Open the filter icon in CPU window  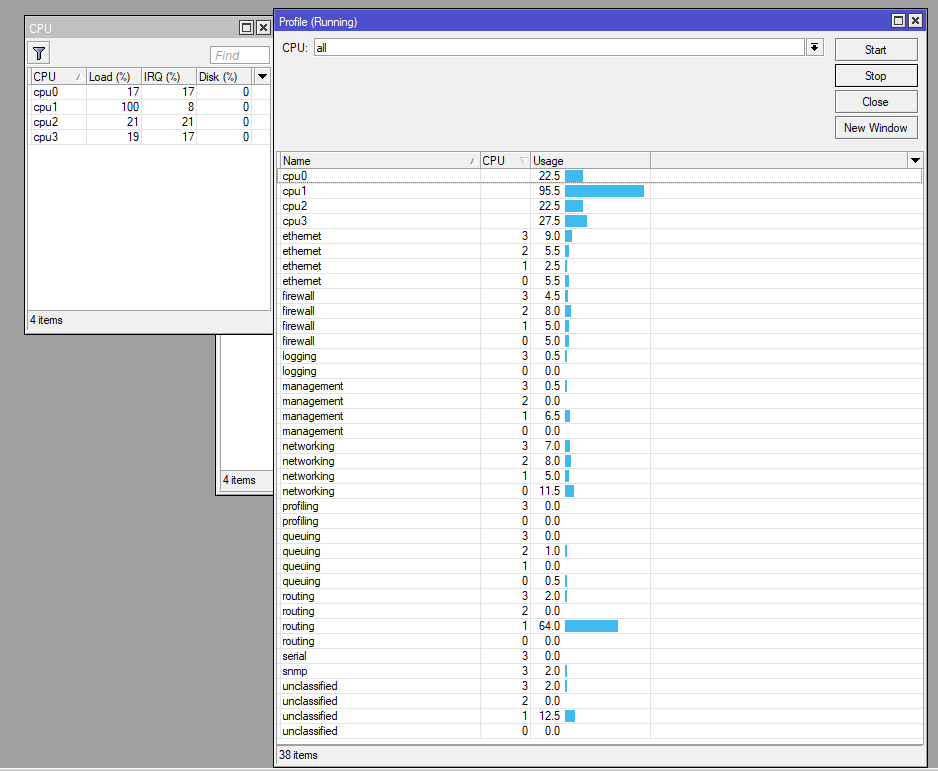(39, 53)
